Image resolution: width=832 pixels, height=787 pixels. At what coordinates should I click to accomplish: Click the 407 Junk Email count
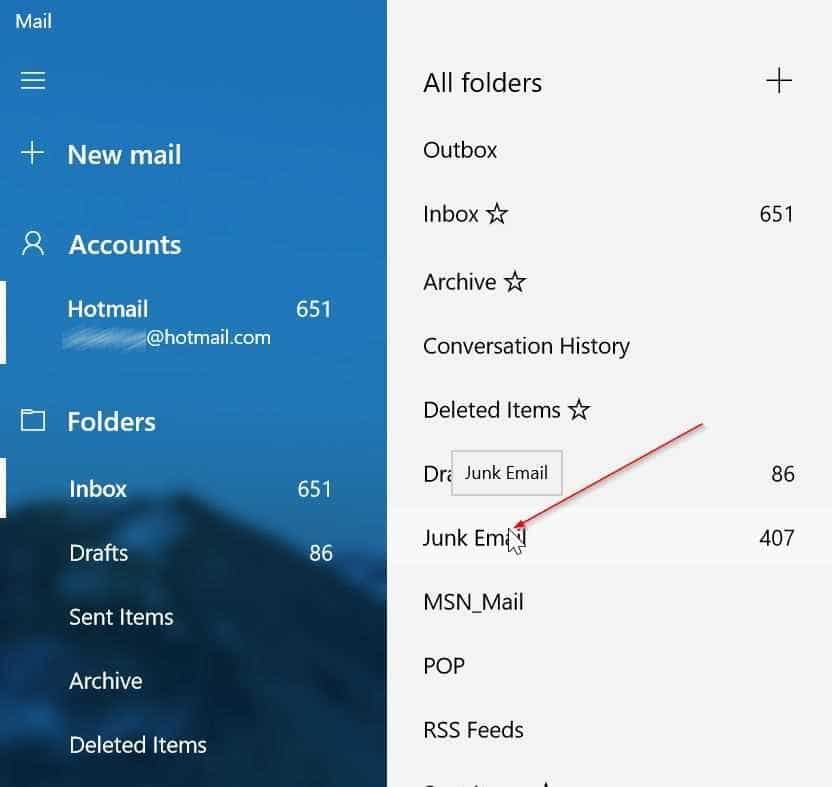tap(777, 538)
